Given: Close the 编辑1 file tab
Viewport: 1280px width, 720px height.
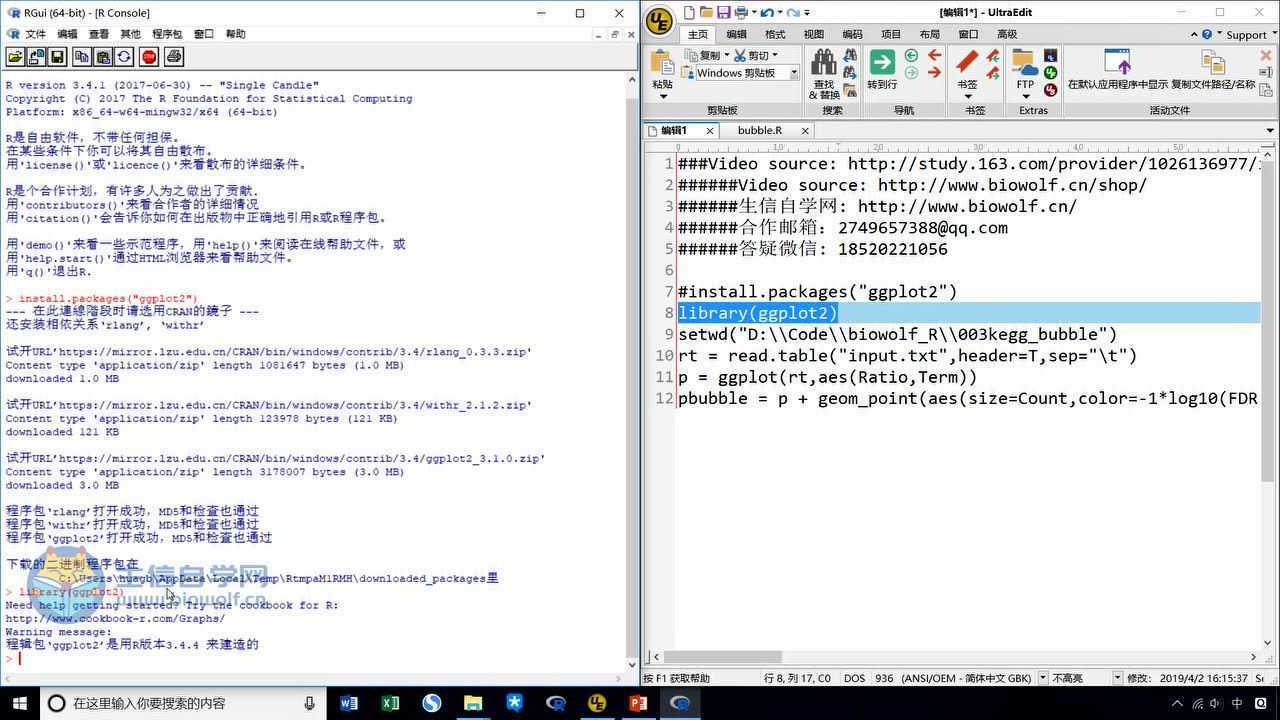Looking at the screenshot, I should point(710,130).
